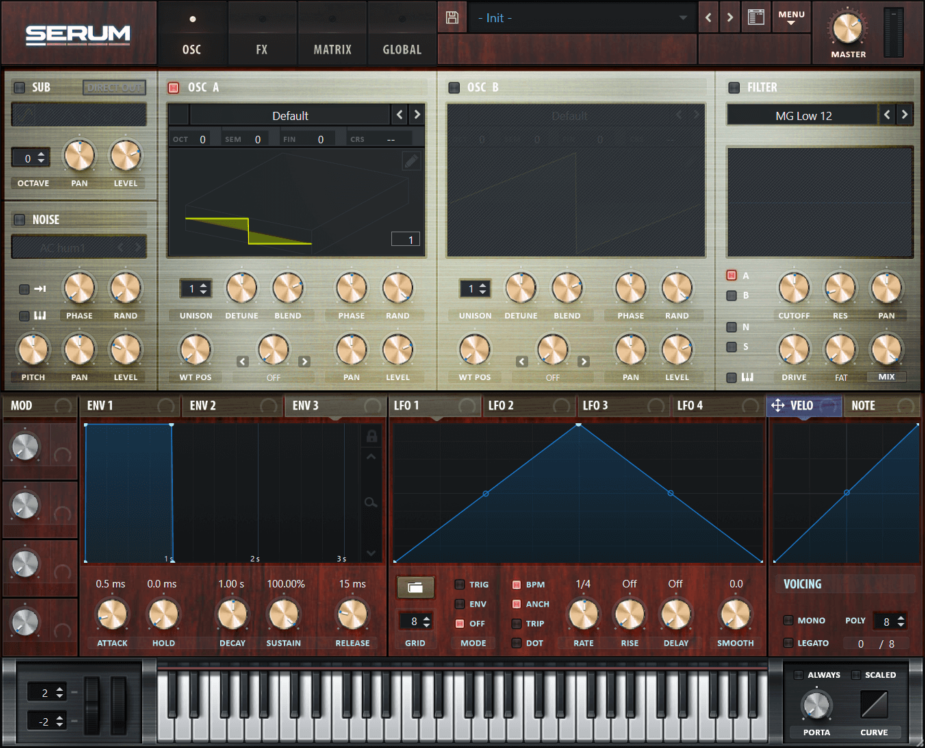Select previous OSC A wavetable arrow
Viewport: 925px width, 748px height.
coord(399,114)
